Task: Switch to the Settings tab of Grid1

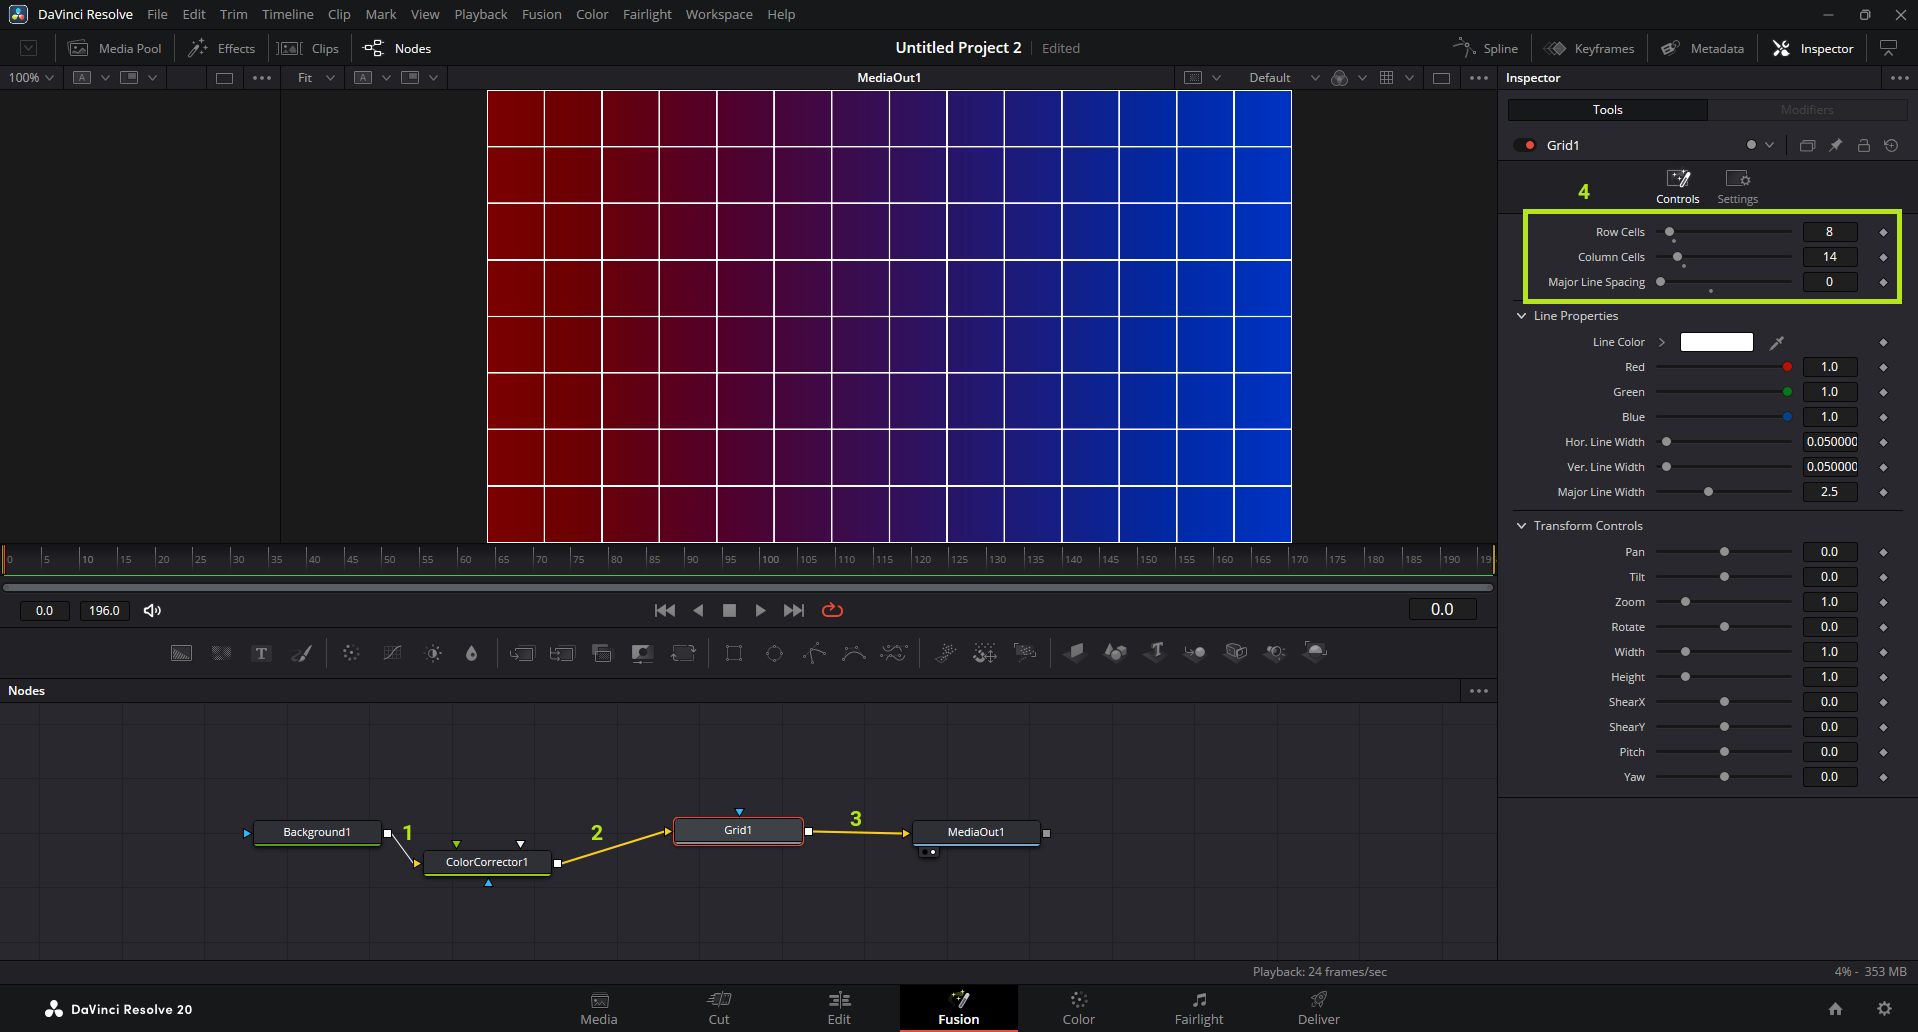Action: click(x=1737, y=186)
